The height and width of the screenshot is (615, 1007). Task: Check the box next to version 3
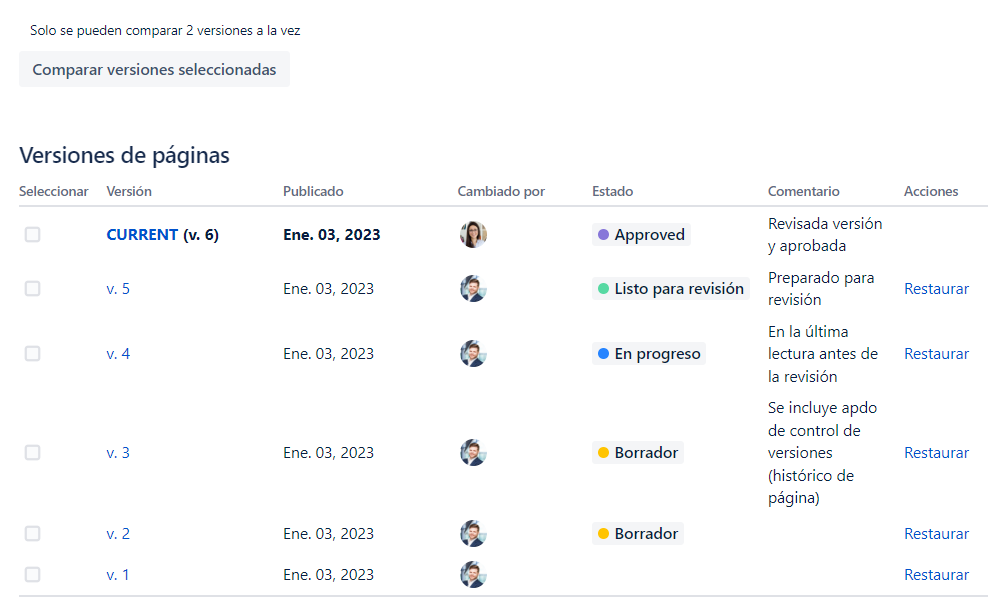point(33,453)
